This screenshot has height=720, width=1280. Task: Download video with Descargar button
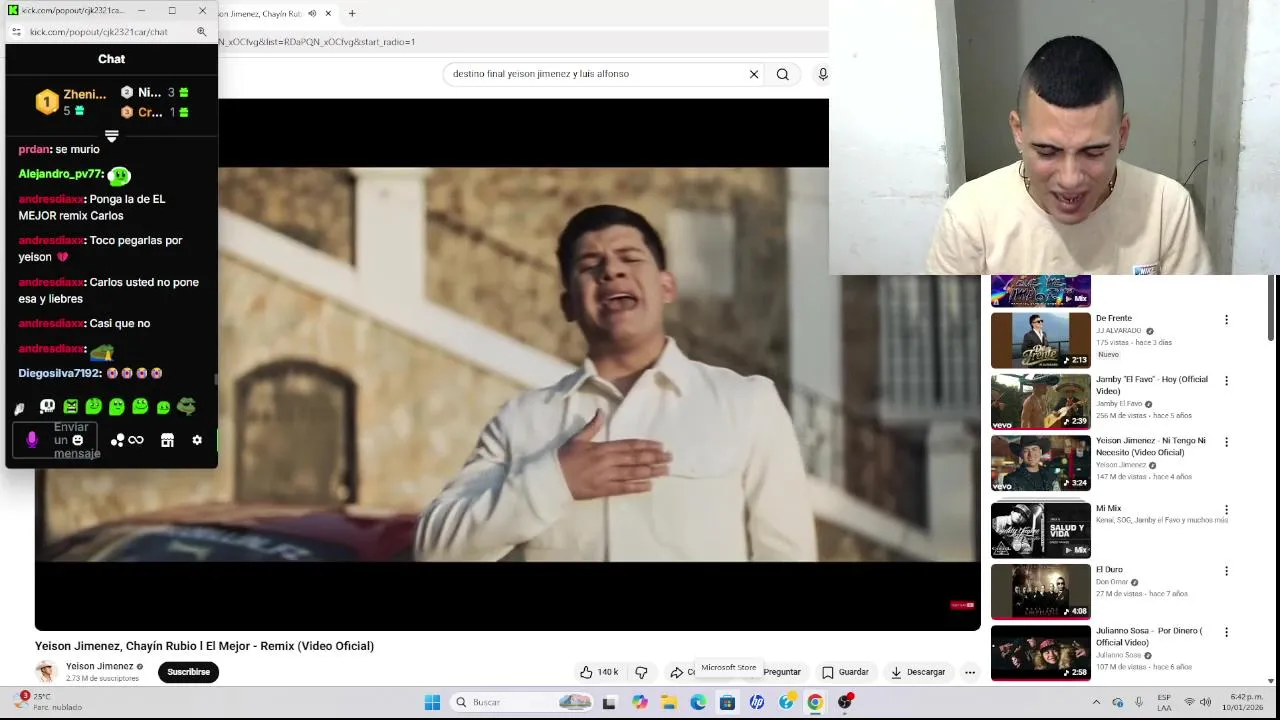point(918,672)
